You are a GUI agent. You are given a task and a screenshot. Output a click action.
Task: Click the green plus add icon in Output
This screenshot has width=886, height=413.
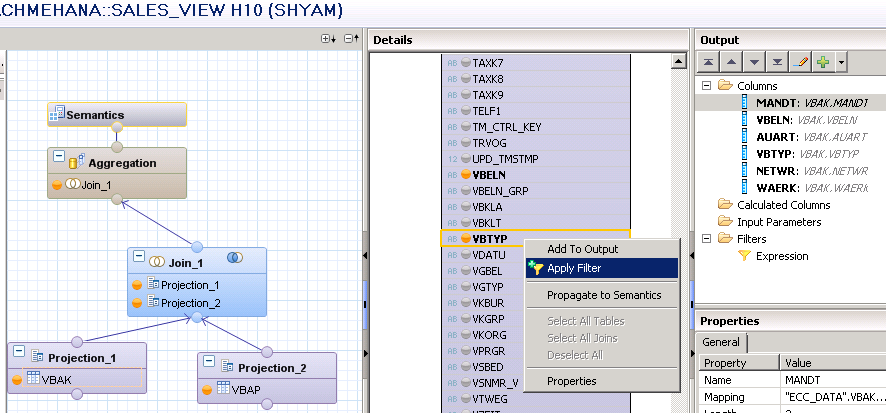coord(823,62)
